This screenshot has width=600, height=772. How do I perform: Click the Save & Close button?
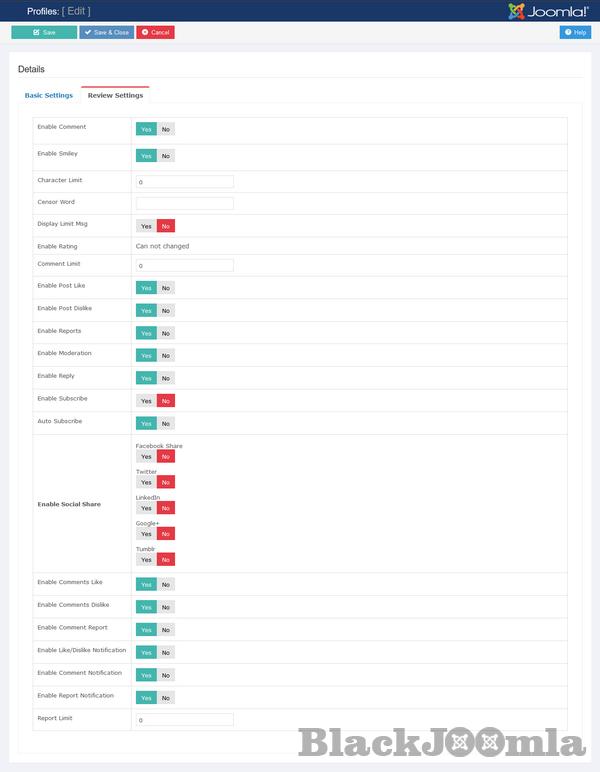[x=106, y=32]
